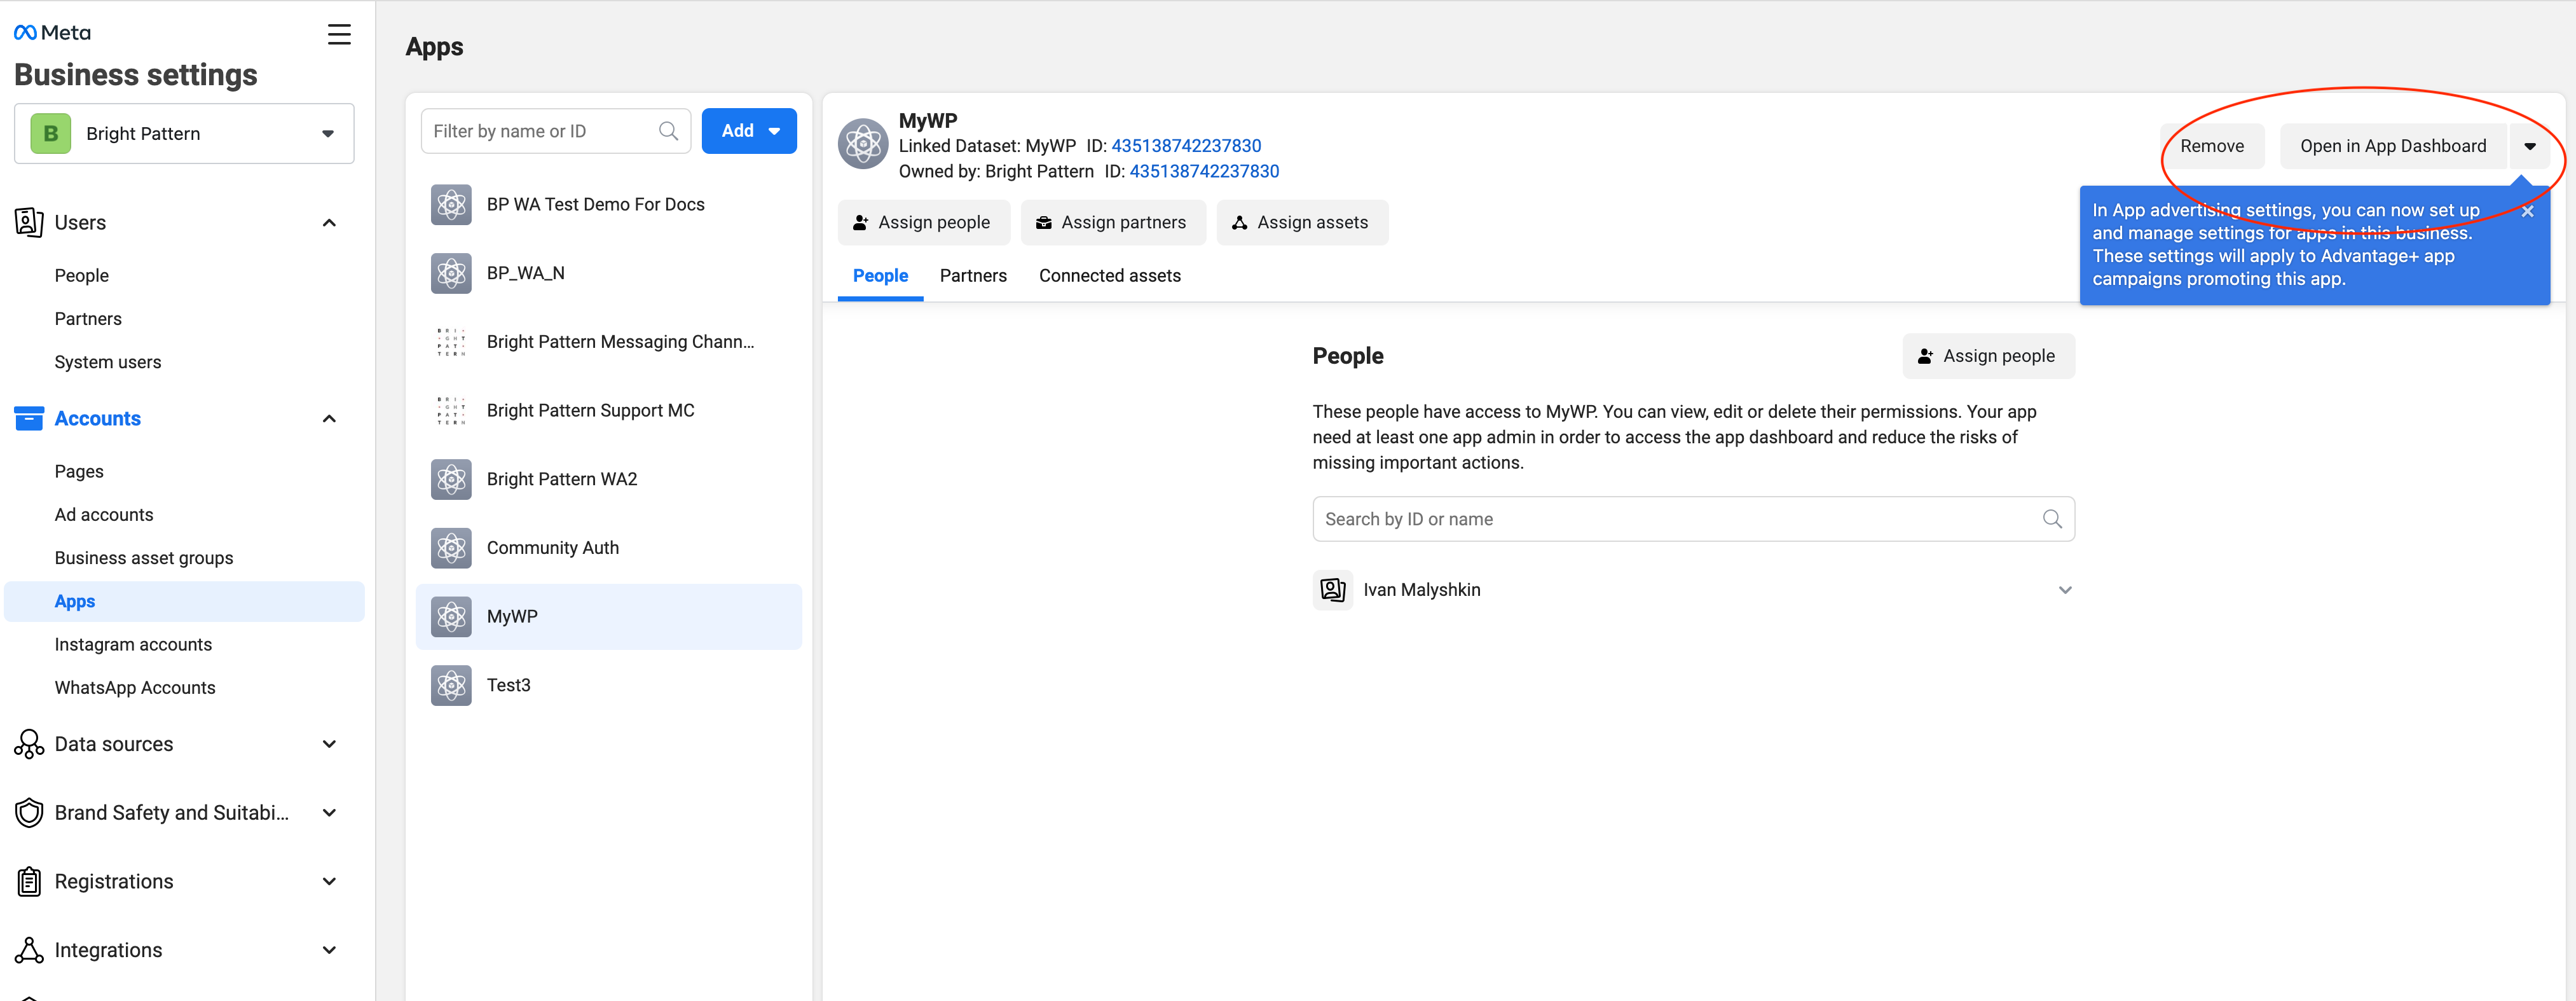Click the Users section icon
This screenshot has width=2576, height=1001.
point(29,222)
